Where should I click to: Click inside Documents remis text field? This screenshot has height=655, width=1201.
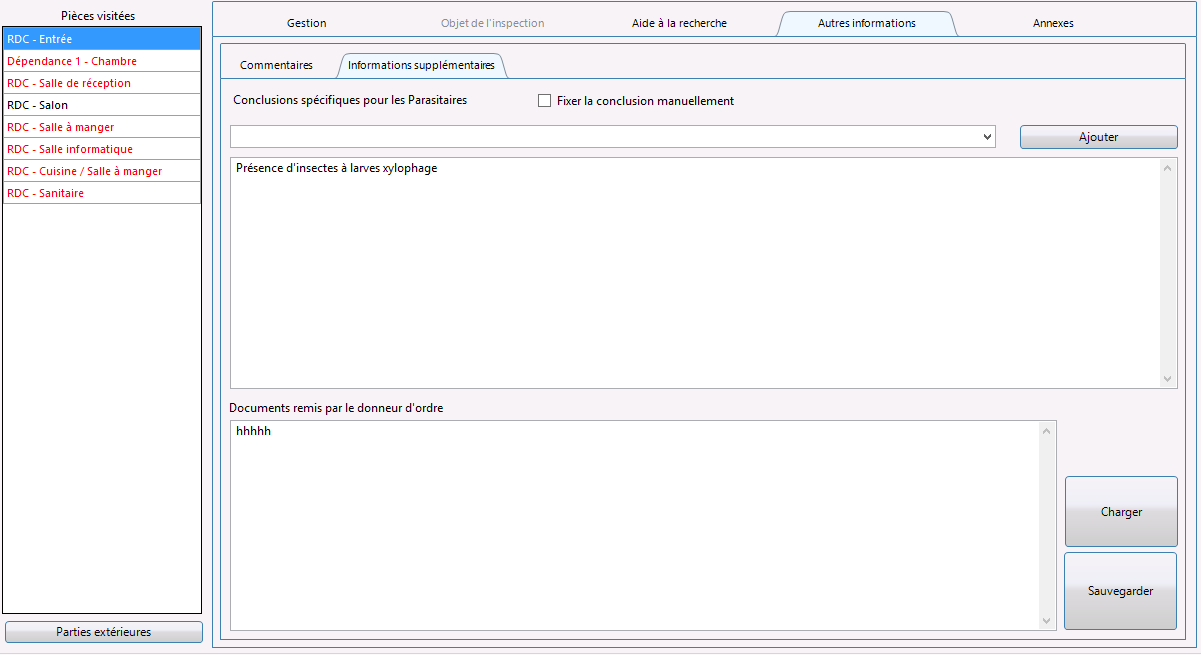pyautogui.click(x=635, y=526)
